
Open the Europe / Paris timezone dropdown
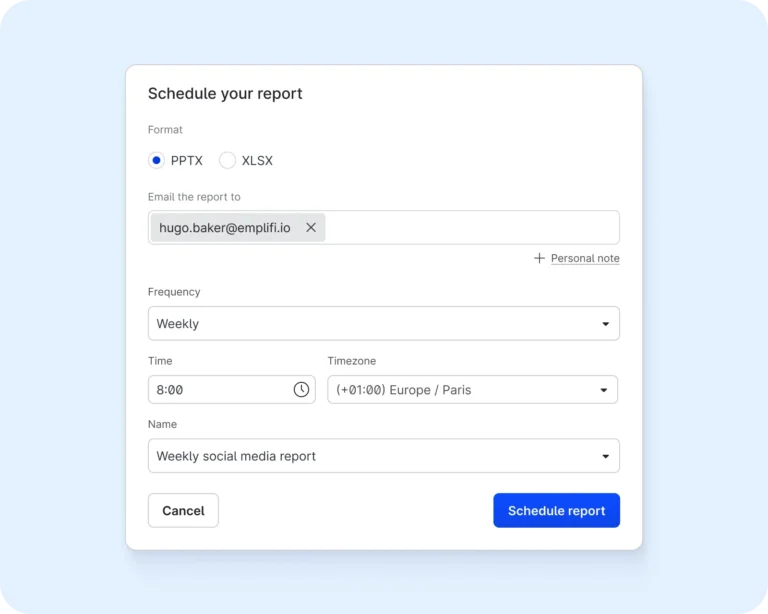460,390
